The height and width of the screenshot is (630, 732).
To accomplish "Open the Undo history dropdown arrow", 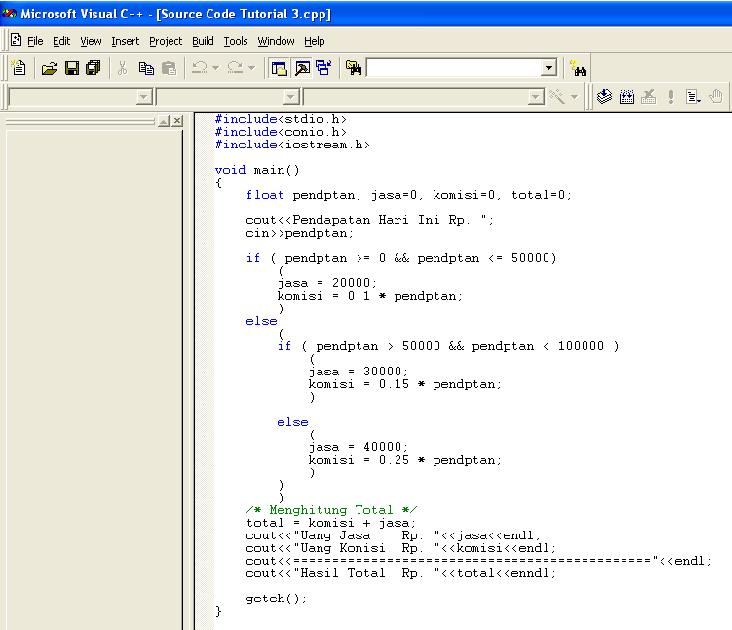I will (x=215, y=68).
